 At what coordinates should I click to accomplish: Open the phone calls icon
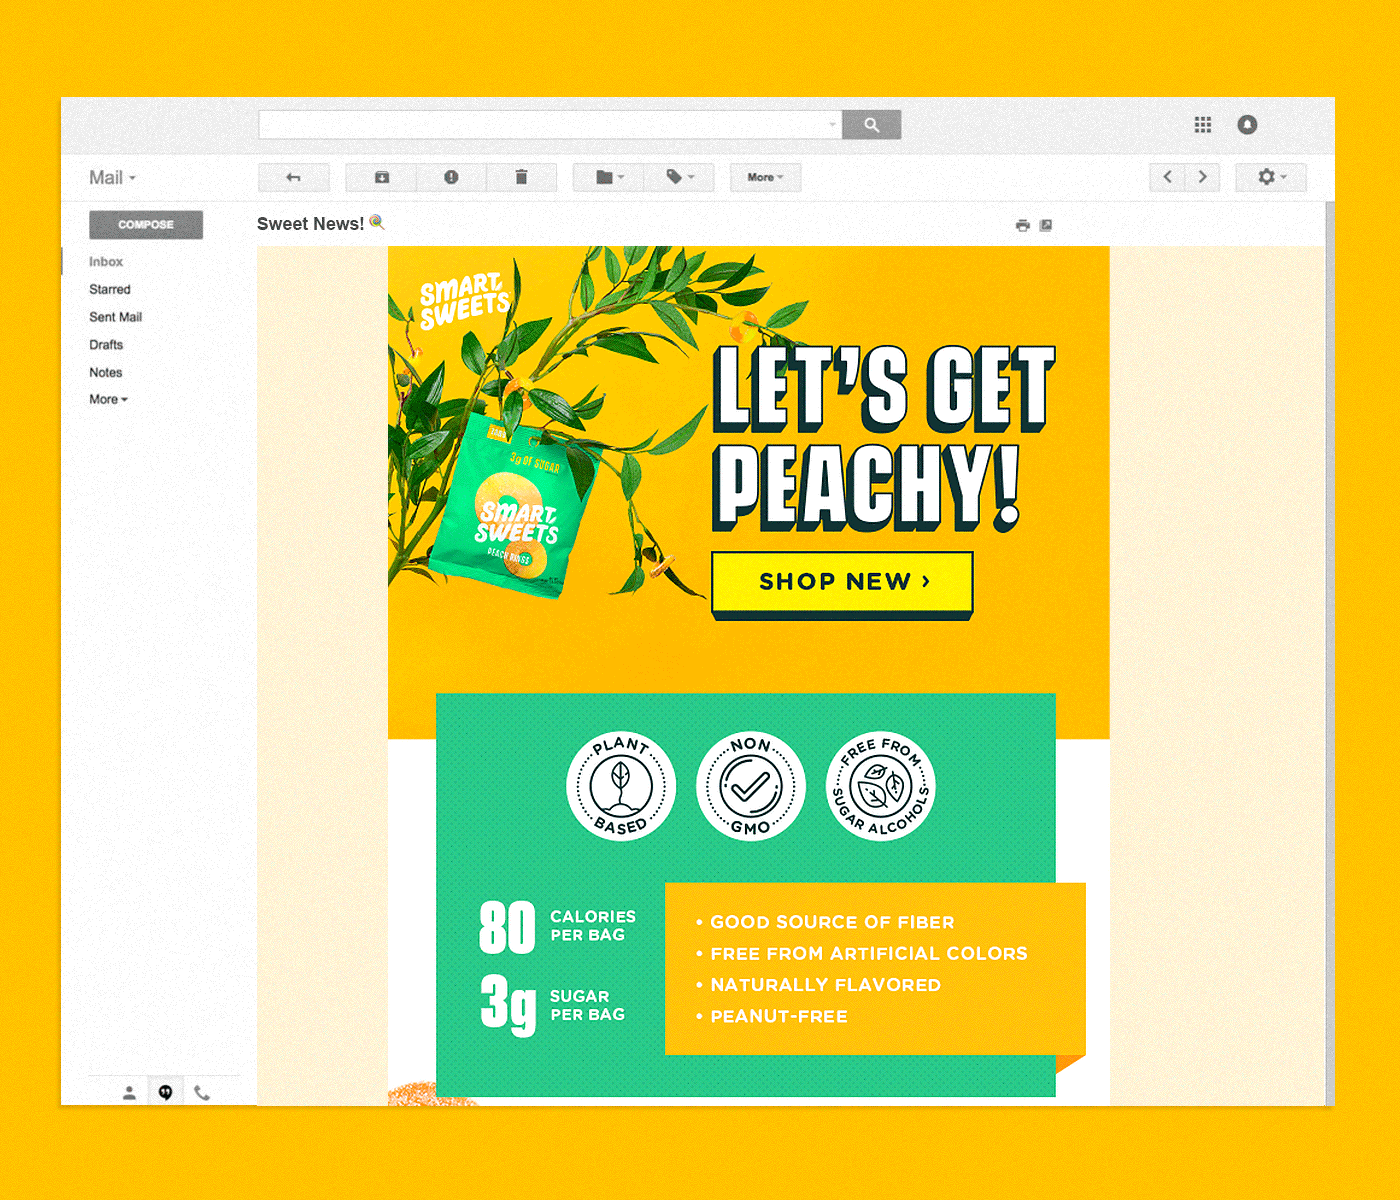pyautogui.click(x=202, y=1093)
